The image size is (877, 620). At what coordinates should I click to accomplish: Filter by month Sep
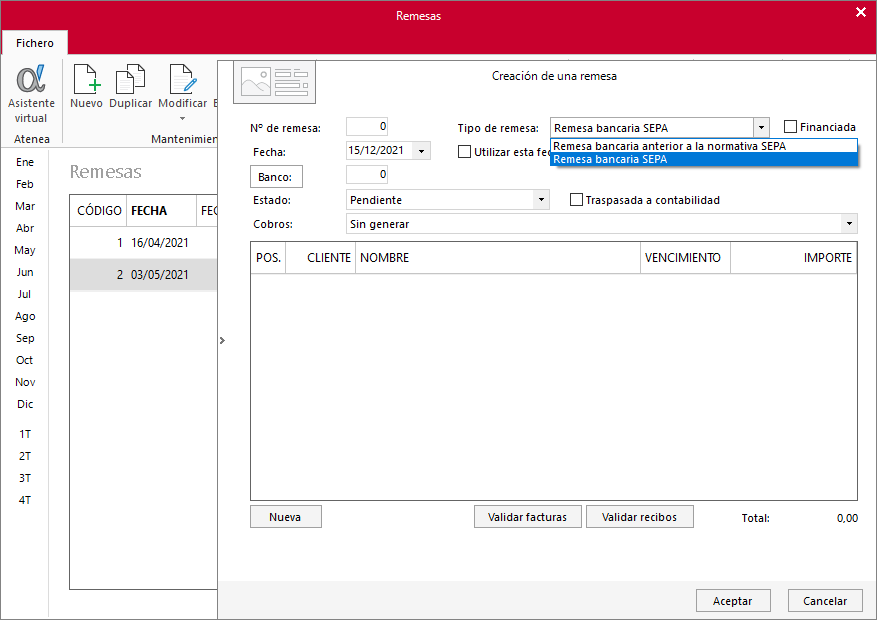[x=25, y=338]
